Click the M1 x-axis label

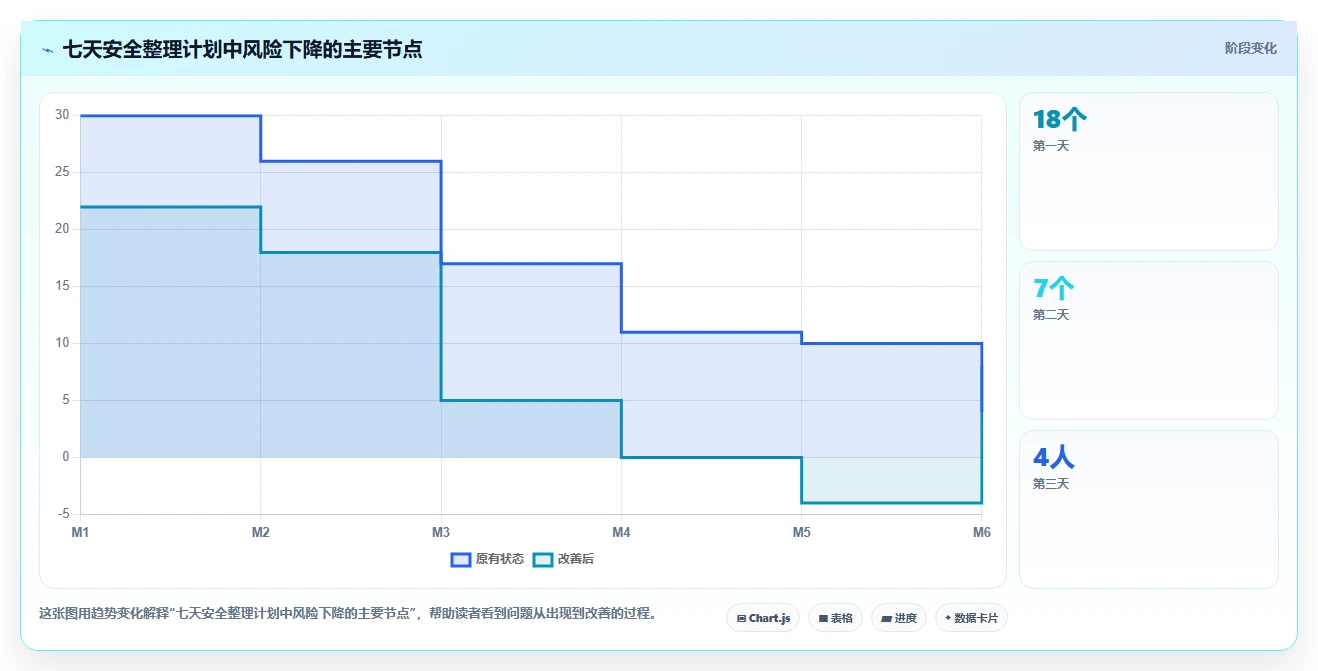(80, 532)
